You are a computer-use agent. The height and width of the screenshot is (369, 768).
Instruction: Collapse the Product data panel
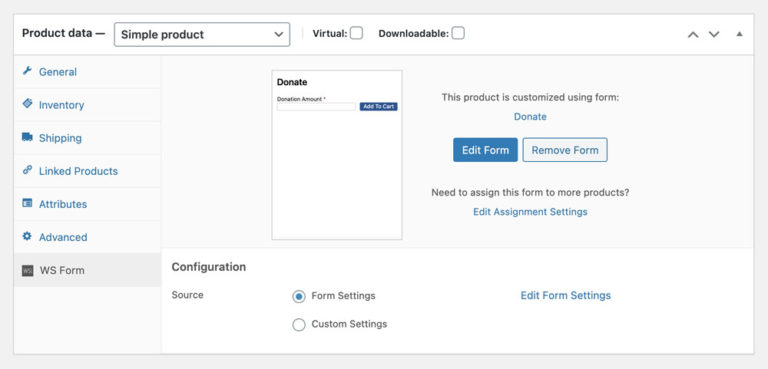pos(740,34)
